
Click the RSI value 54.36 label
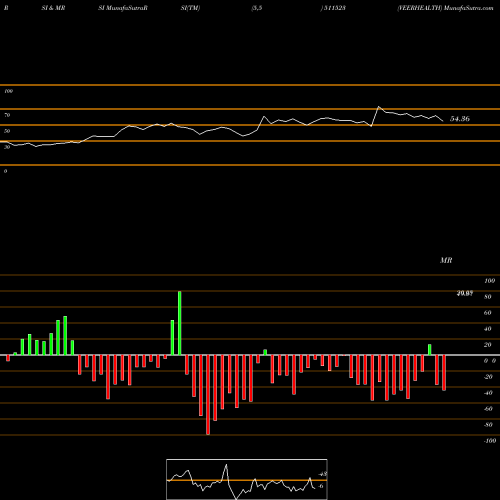[460, 119]
